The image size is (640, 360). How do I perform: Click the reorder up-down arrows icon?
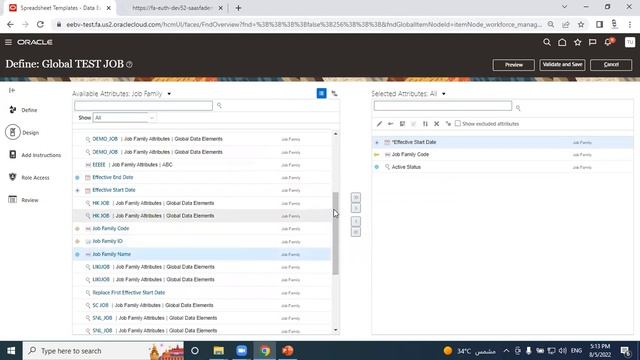[425, 124]
